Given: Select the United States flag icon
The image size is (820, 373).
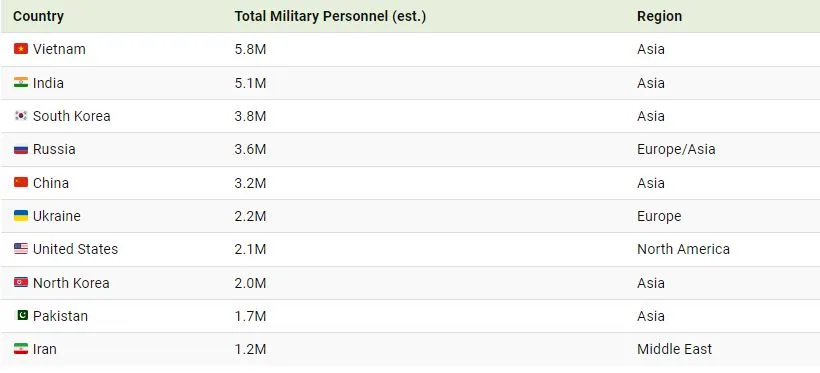Looking at the screenshot, I should click(x=21, y=249).
